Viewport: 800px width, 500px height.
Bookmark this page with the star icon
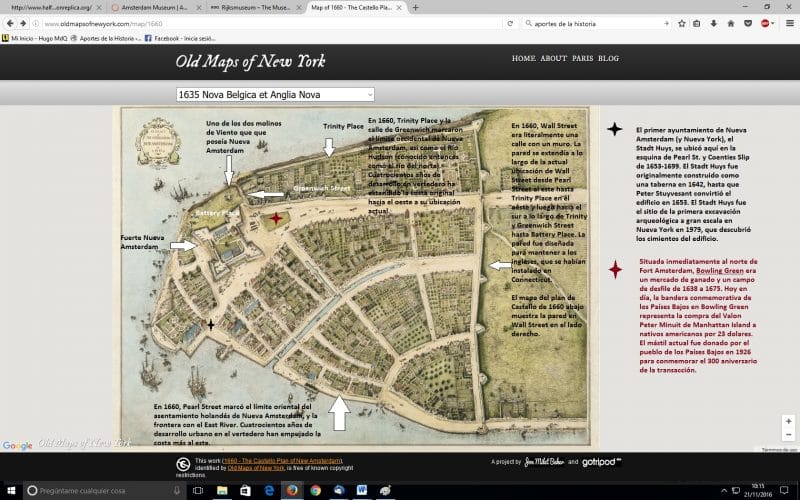pyautogui.click(x=682, y=23)
